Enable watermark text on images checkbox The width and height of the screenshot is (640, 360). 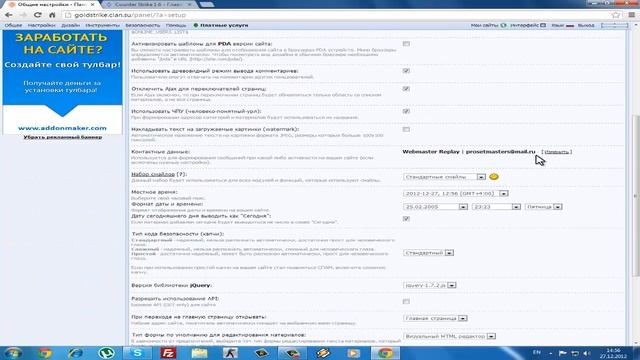point(406,129)
